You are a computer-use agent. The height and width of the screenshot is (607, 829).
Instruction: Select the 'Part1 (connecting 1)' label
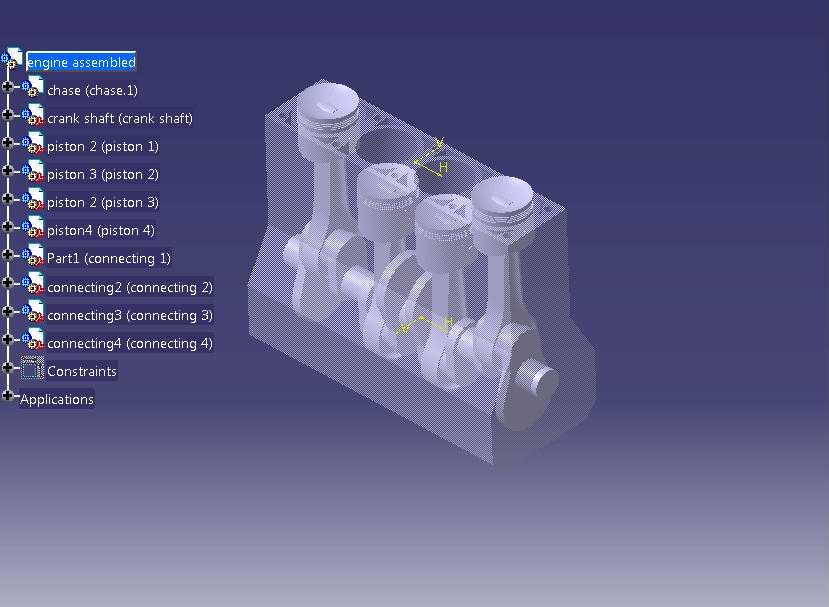(109, 259)
